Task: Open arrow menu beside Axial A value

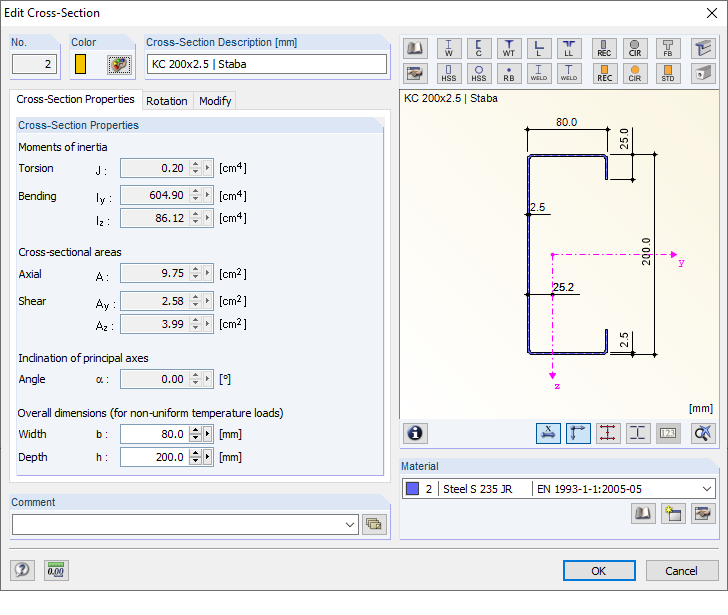Action: (x=208, y=273)
